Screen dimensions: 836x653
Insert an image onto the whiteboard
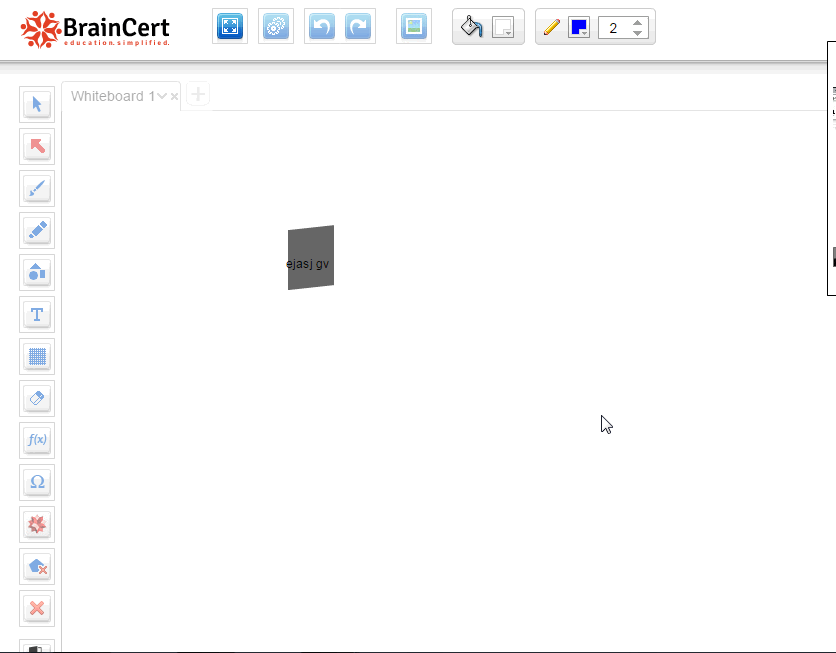point(414,26)
